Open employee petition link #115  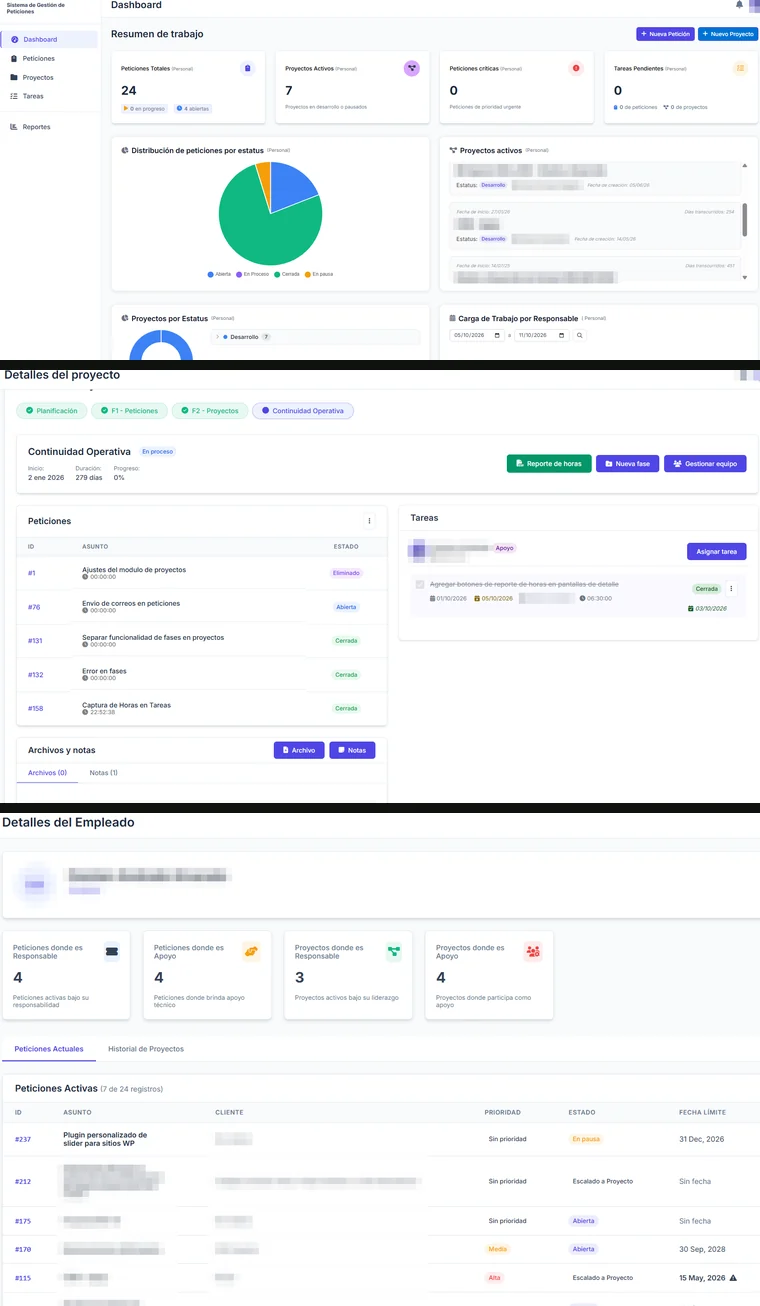23,1278
